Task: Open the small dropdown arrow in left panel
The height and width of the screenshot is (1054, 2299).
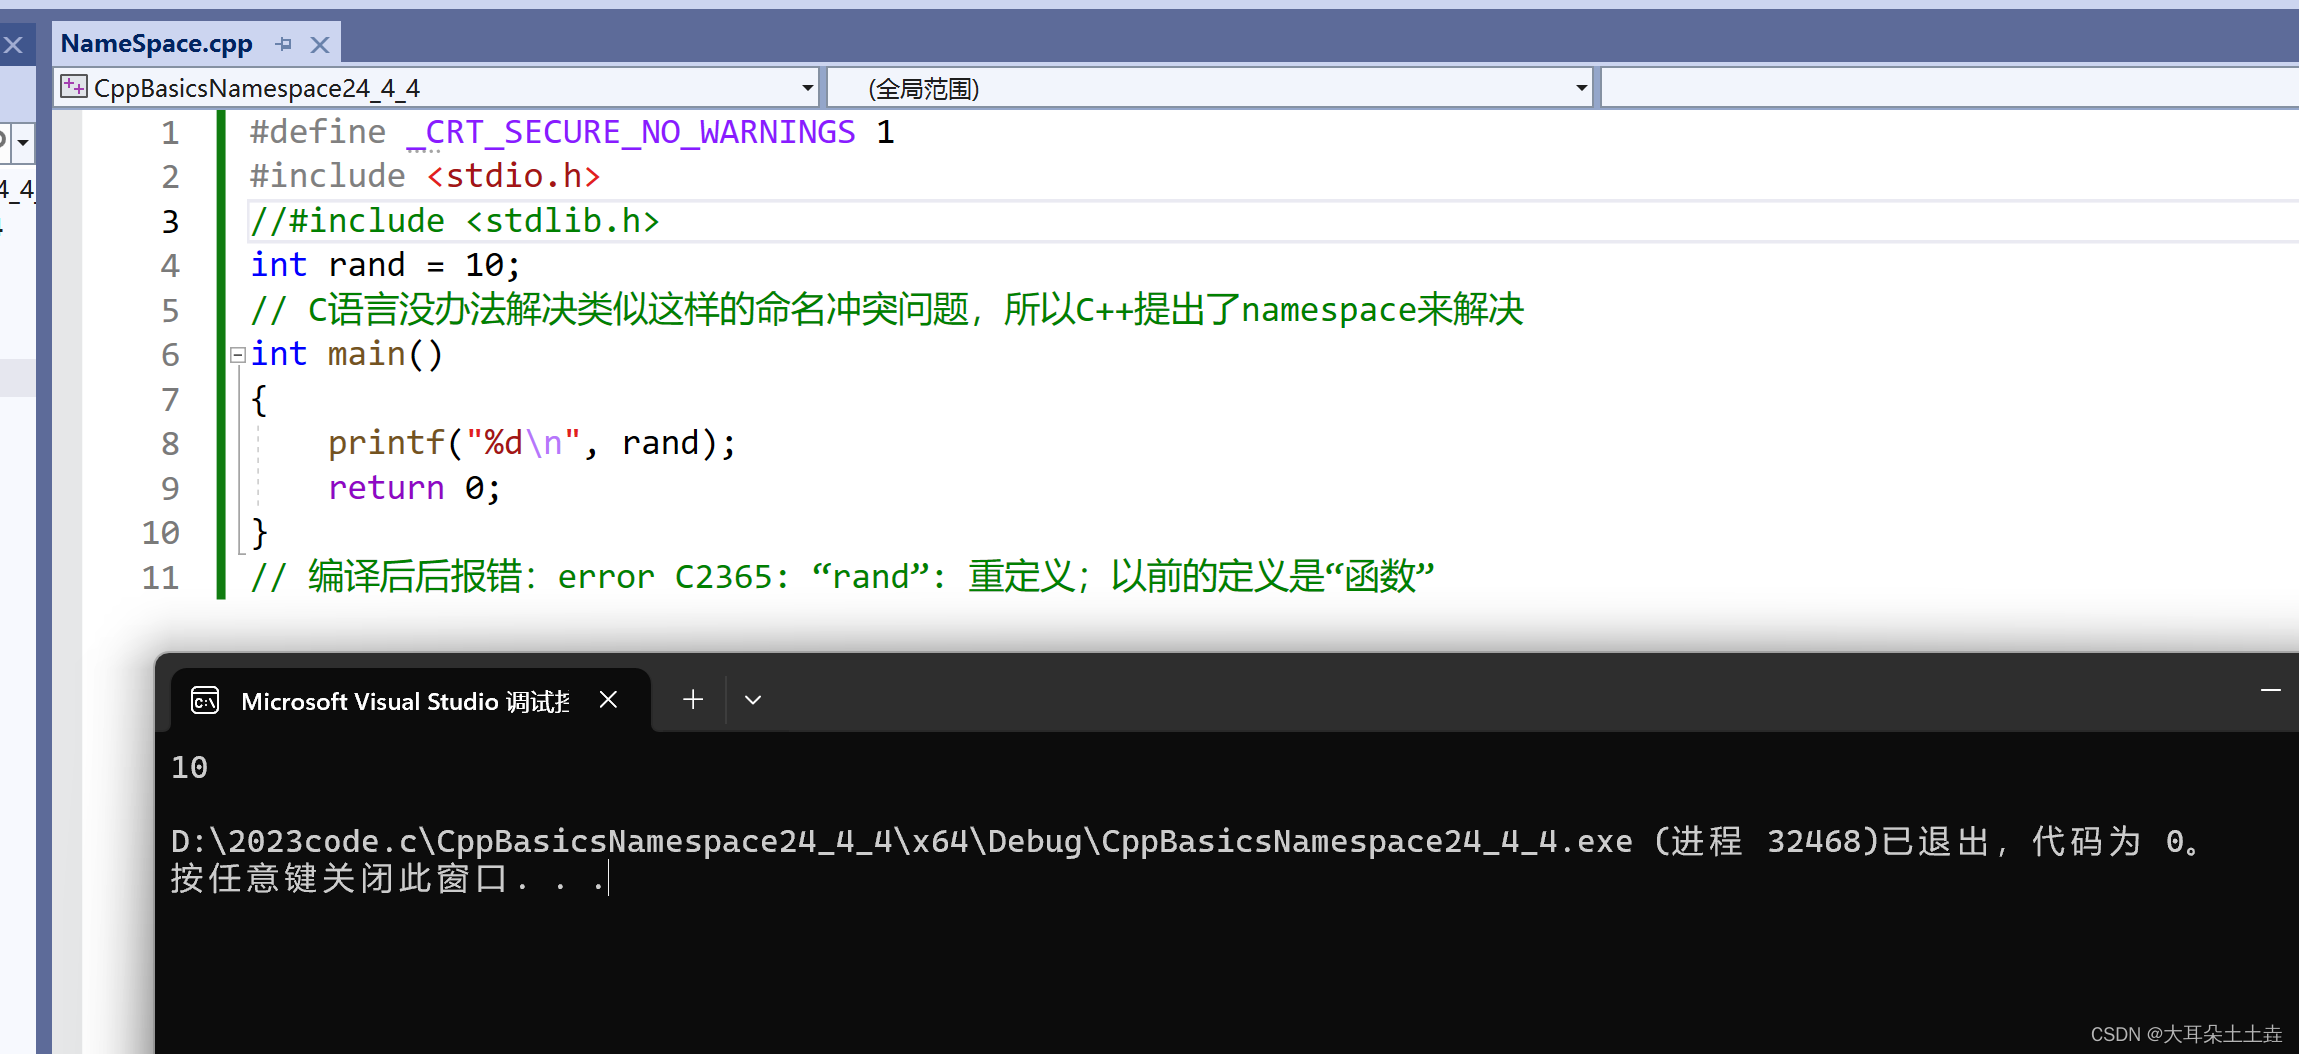Action: (x=22, y=142)
